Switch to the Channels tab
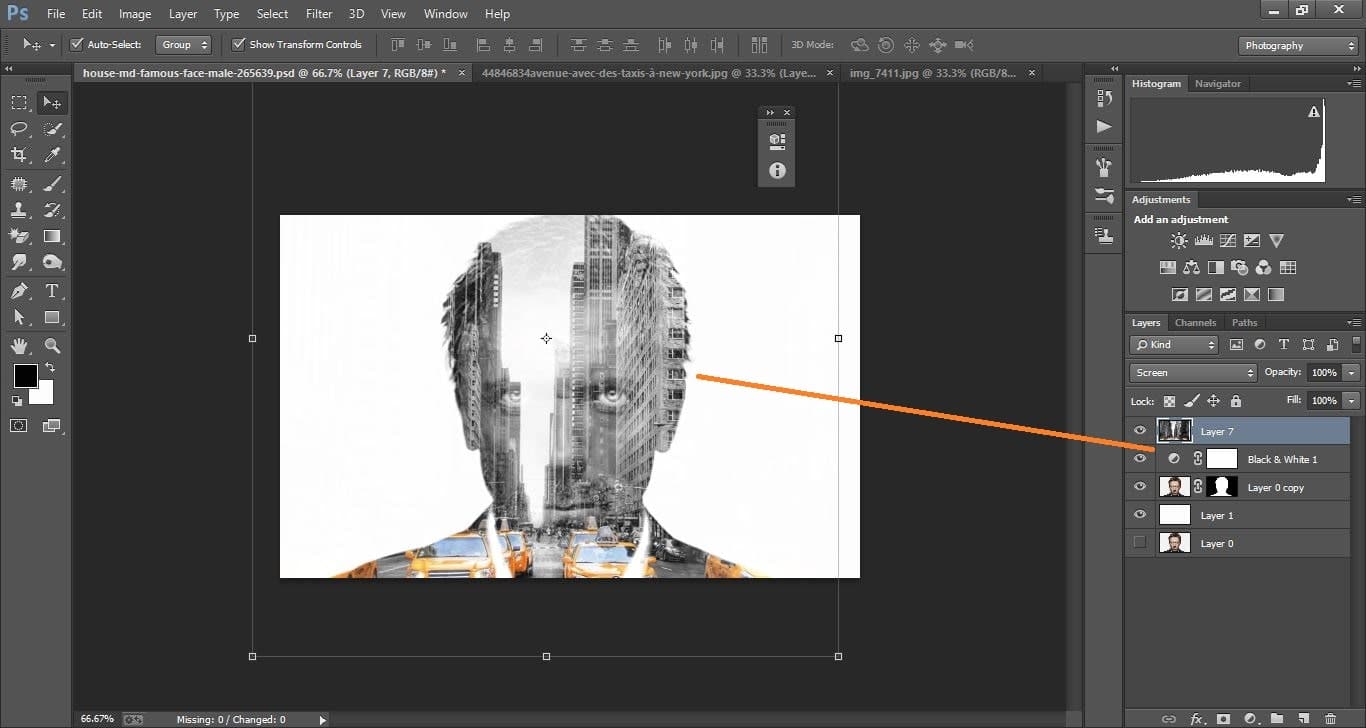Image resolution: width=1366 pixels, height=728 pixels. [x=1195, y=322]
